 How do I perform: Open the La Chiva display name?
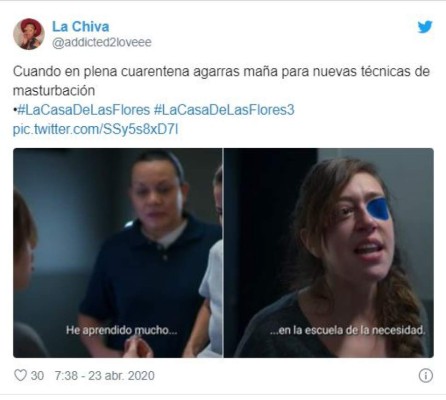tap(81, 27)
